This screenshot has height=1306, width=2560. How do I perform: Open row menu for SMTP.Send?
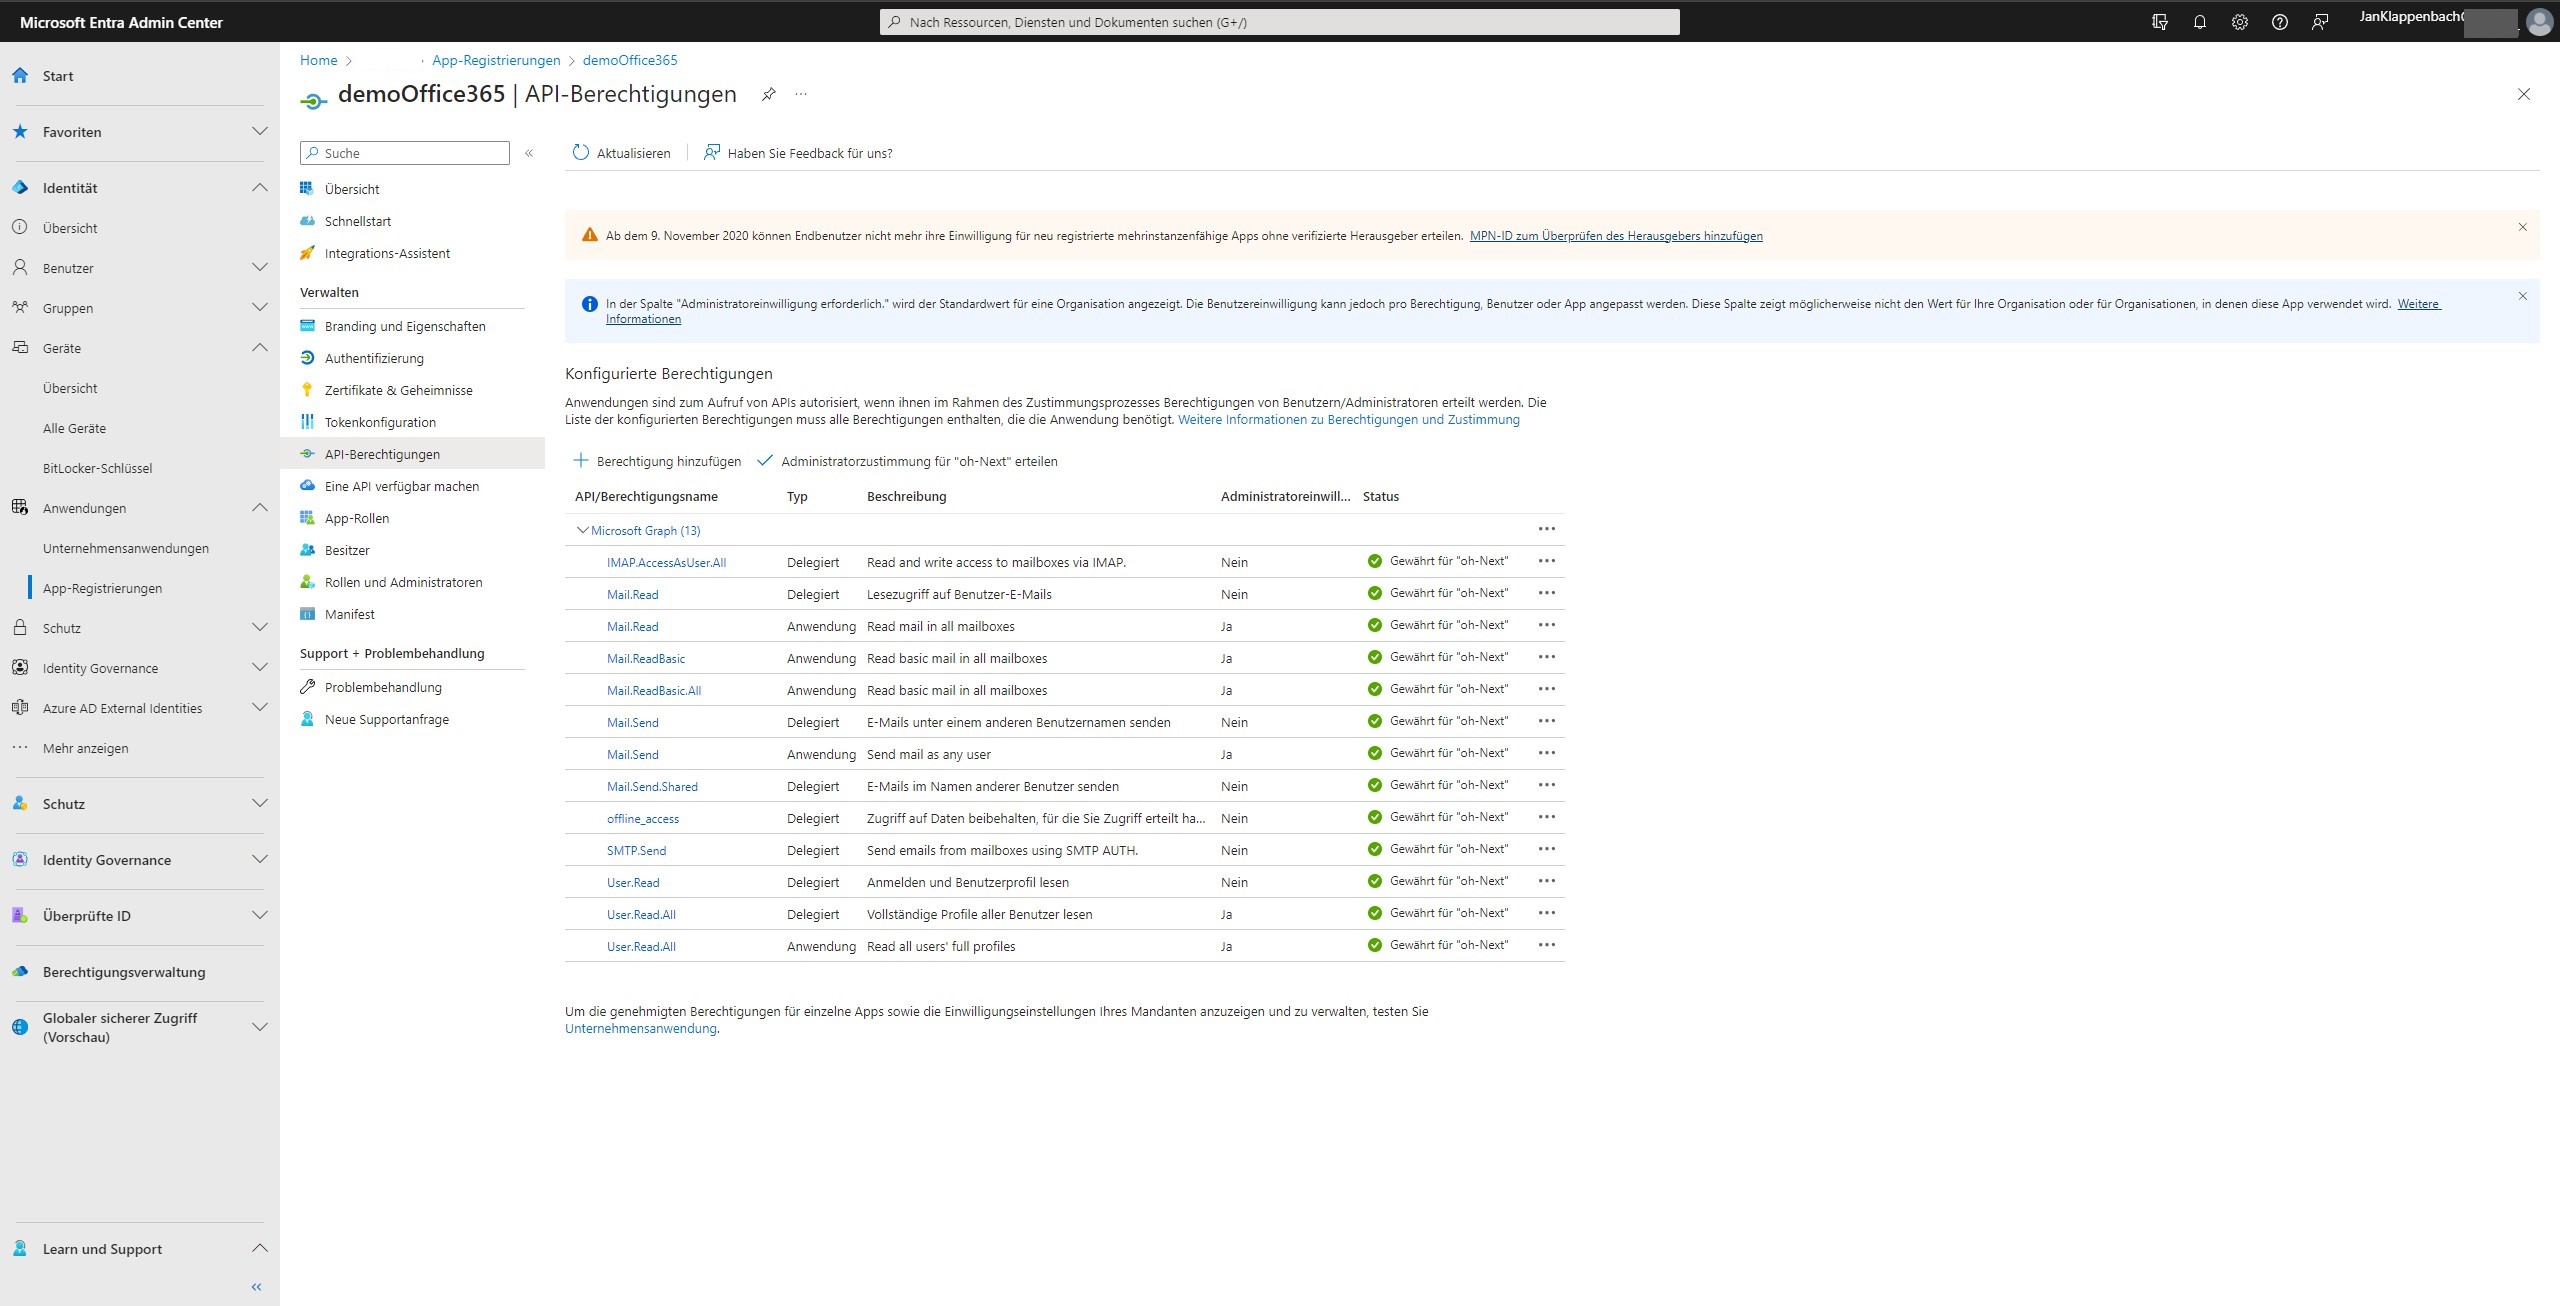(x=1547, y=849)
